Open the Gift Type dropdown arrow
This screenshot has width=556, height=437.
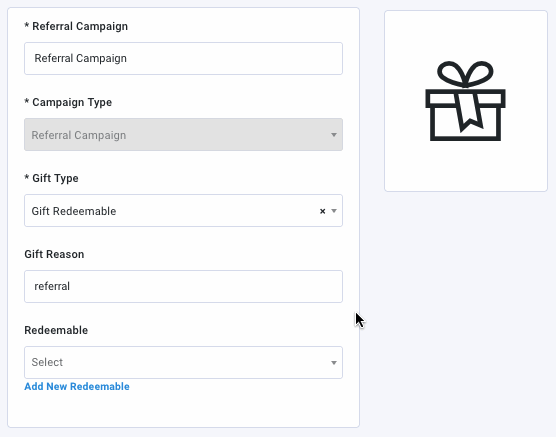(x=334, y=211)
